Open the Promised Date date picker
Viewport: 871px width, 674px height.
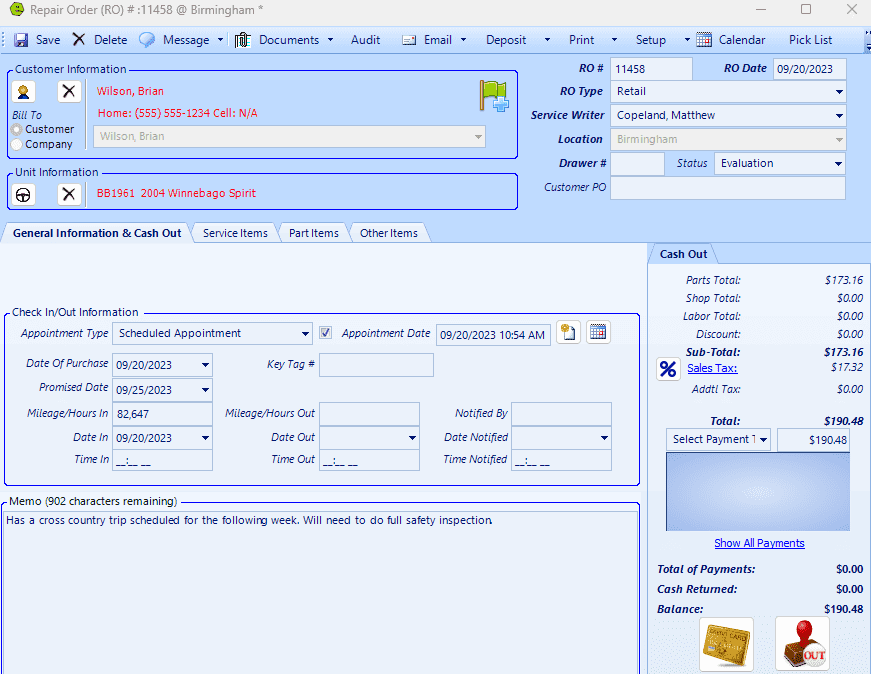[x=205, y=390]
